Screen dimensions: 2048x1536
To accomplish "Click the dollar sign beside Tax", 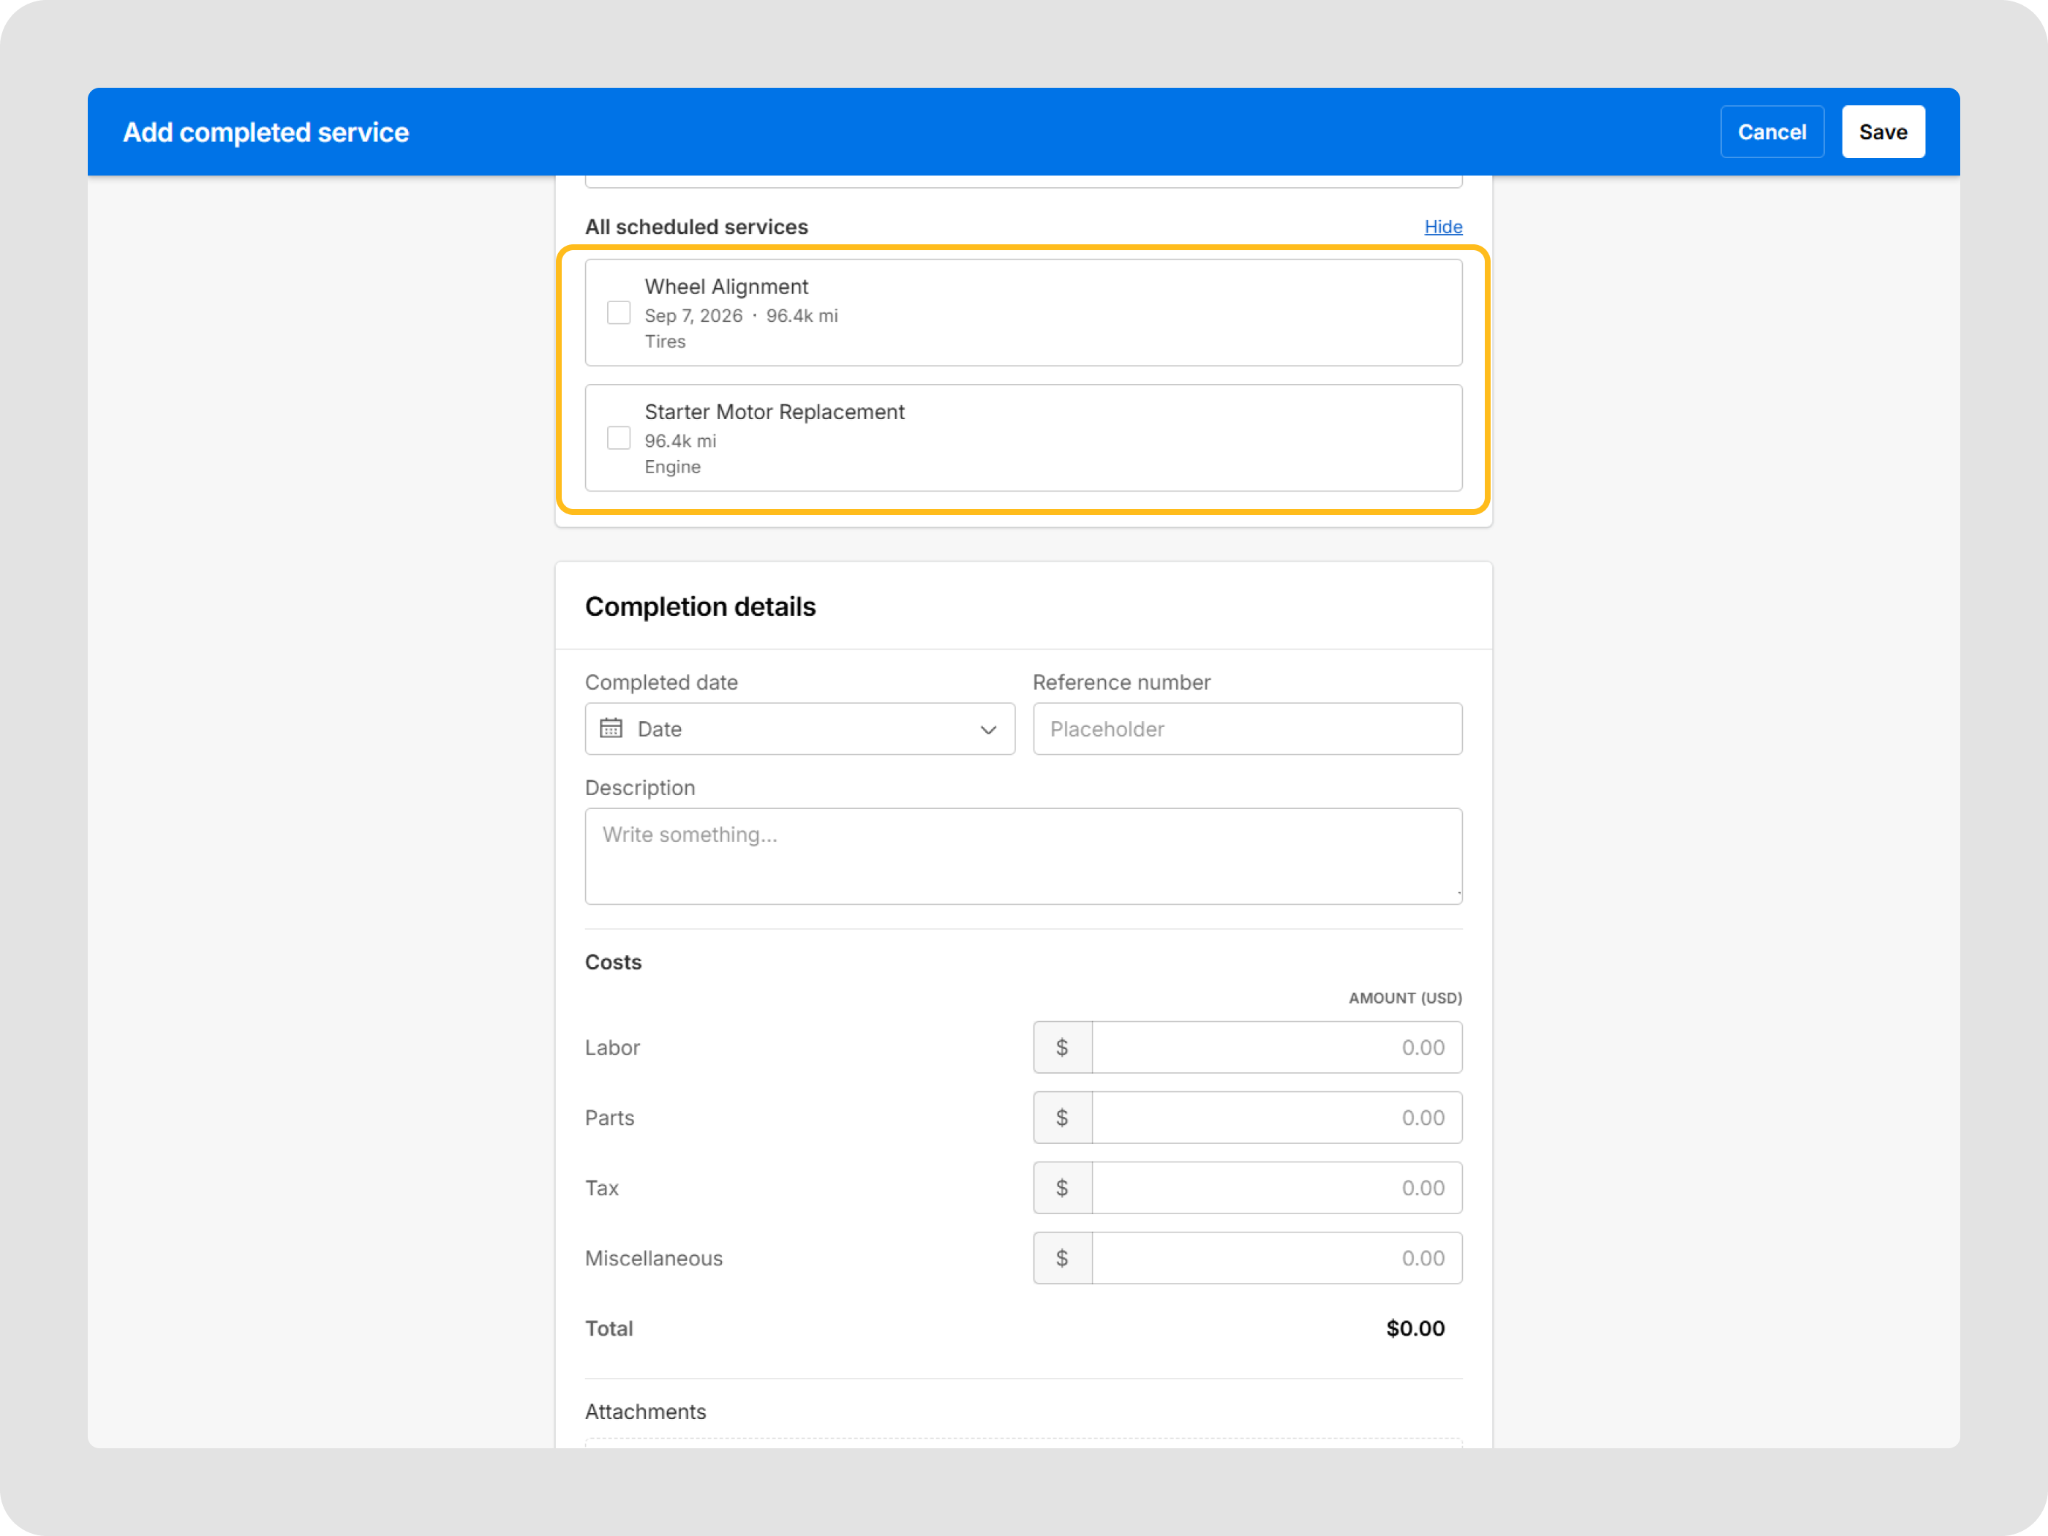I will pos(1062,1187).
